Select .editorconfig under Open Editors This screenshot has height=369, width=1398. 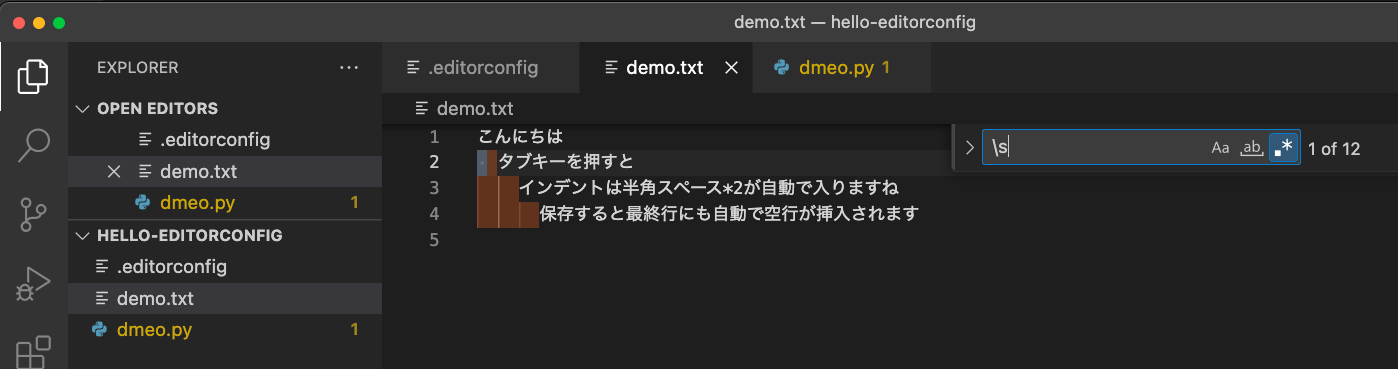(225, 140)
